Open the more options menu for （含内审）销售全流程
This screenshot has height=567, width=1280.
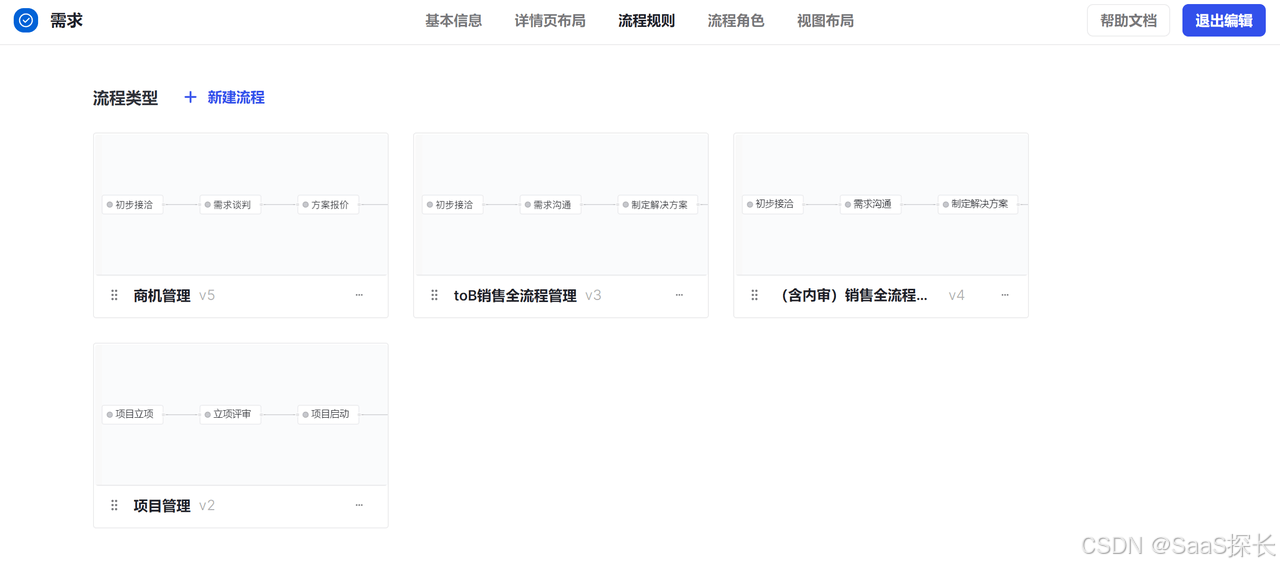[x=1005, y=295]
